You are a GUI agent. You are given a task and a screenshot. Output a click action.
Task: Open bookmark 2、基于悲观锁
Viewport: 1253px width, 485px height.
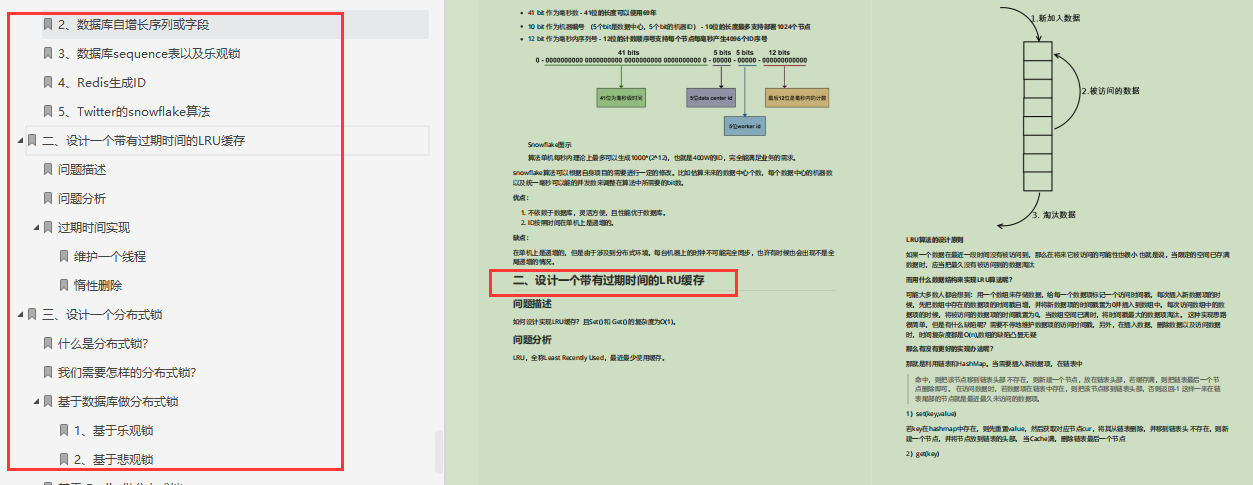(x=114, y=459)
